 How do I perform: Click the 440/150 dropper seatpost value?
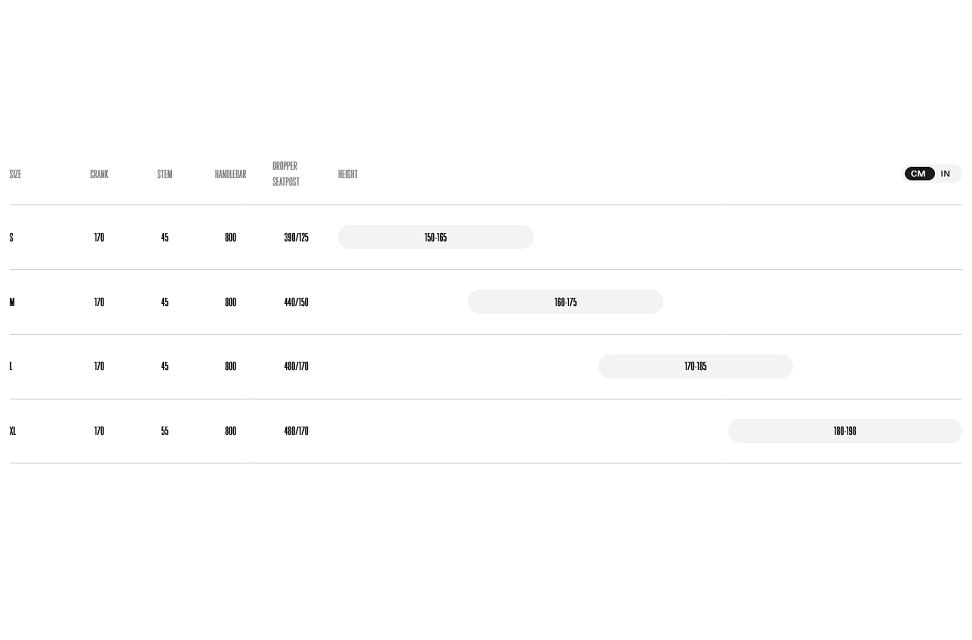[x=296, y=302]
